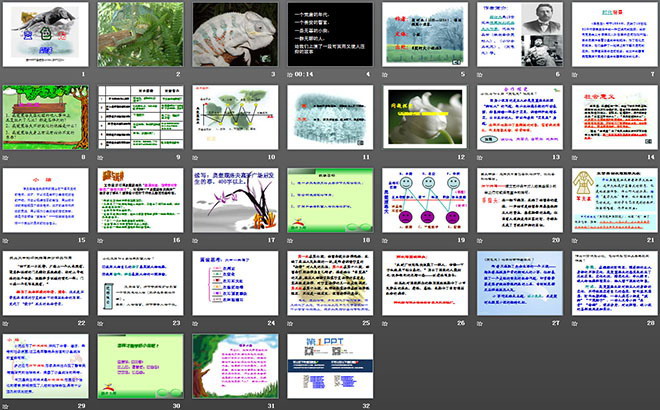Viewport: 660px width, 410px height.
Task: Click slide 5 with the snowy trees background
Action: [x=423, y=33]
